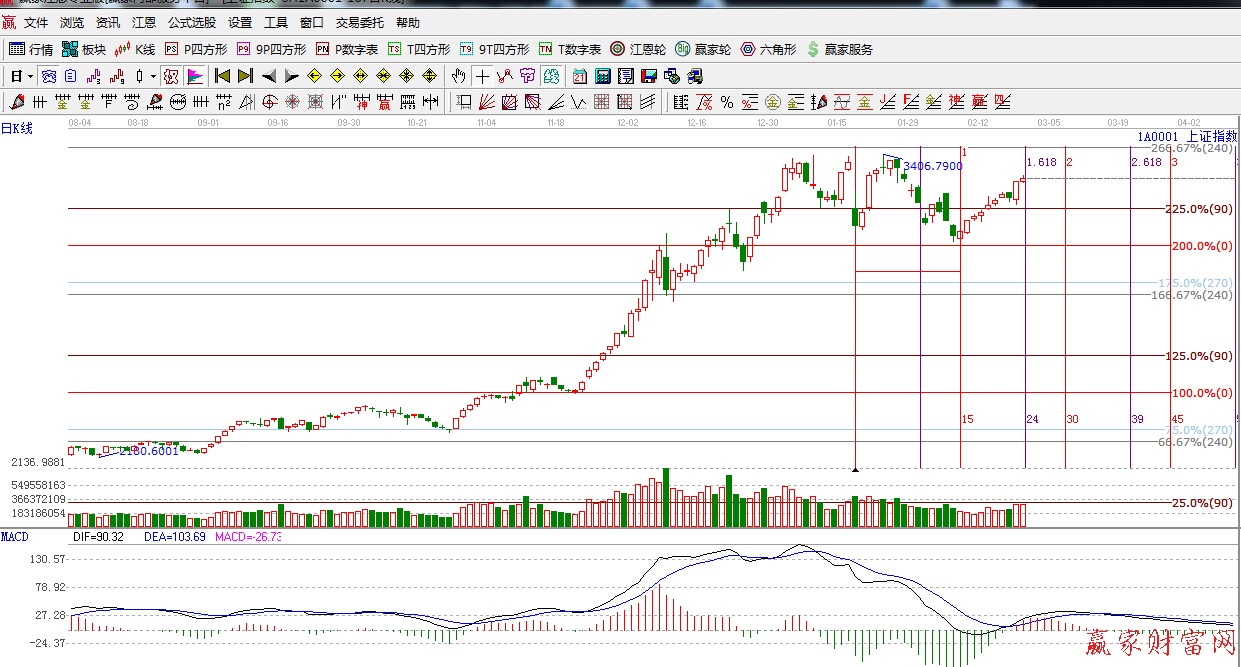Screen dimensions: 1241x667
Task: Select the crosshair cursor tool
Action: 482,76
